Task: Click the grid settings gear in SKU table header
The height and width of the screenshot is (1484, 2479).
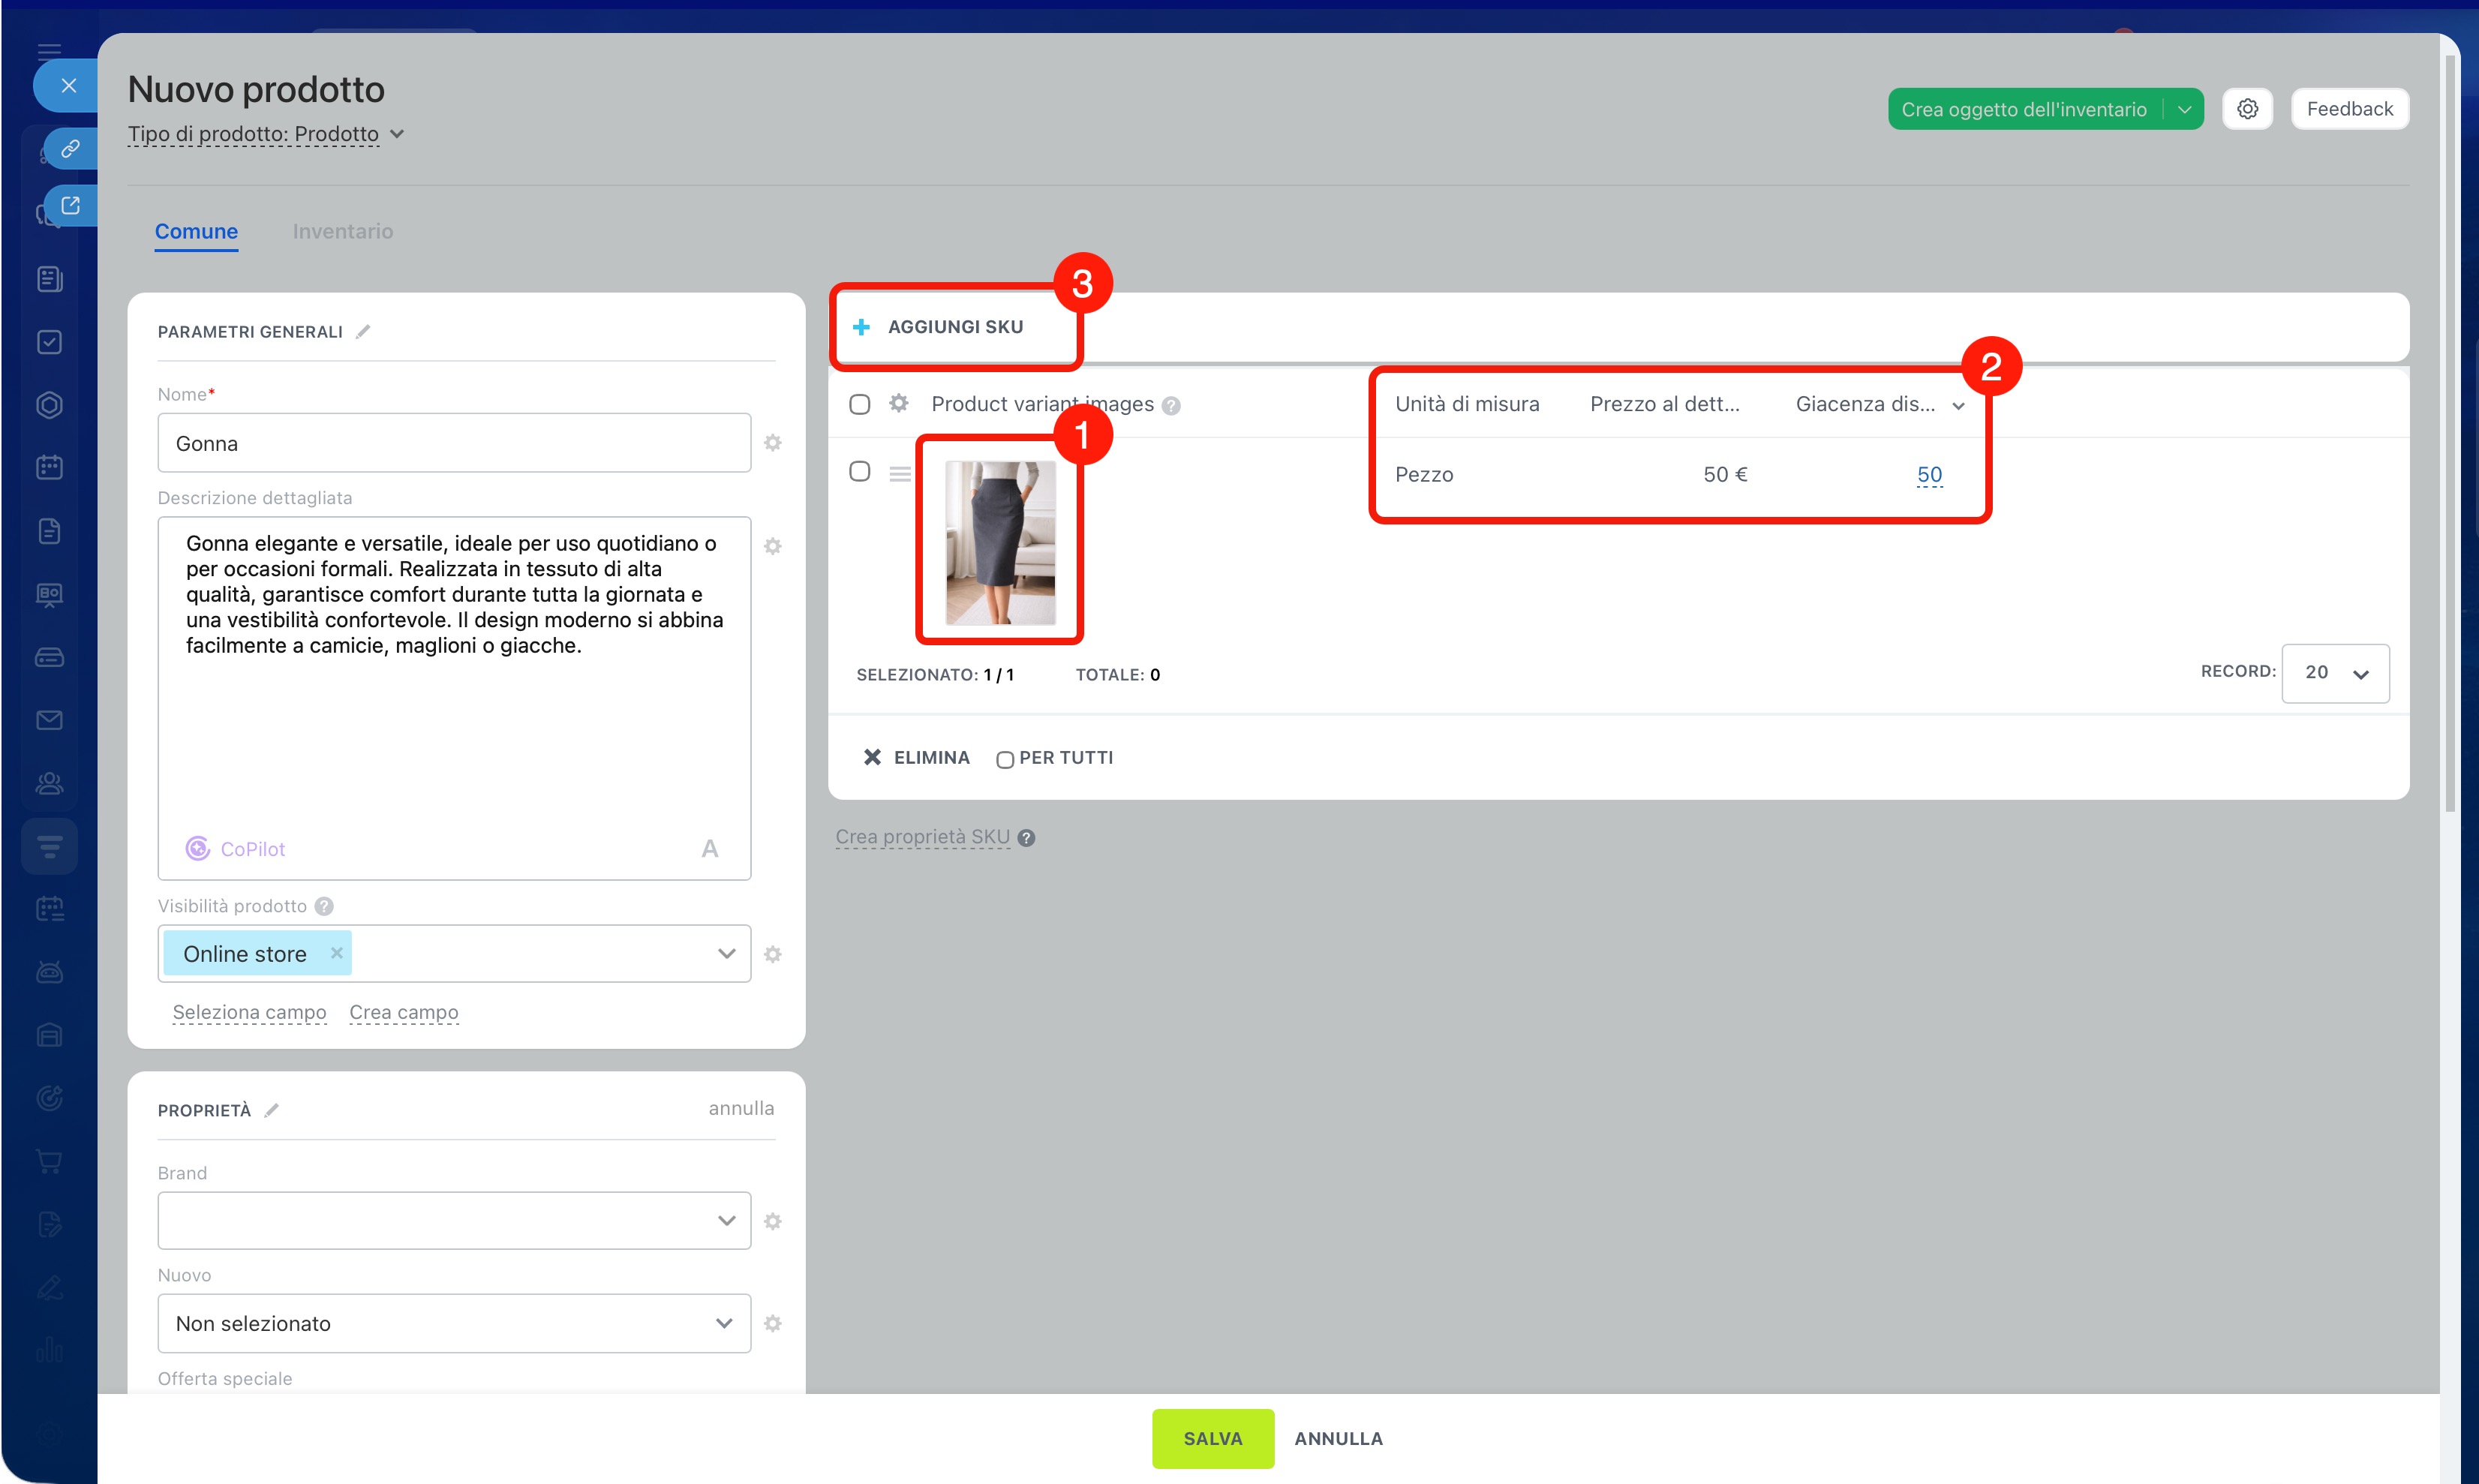Action: click(899, 403)
